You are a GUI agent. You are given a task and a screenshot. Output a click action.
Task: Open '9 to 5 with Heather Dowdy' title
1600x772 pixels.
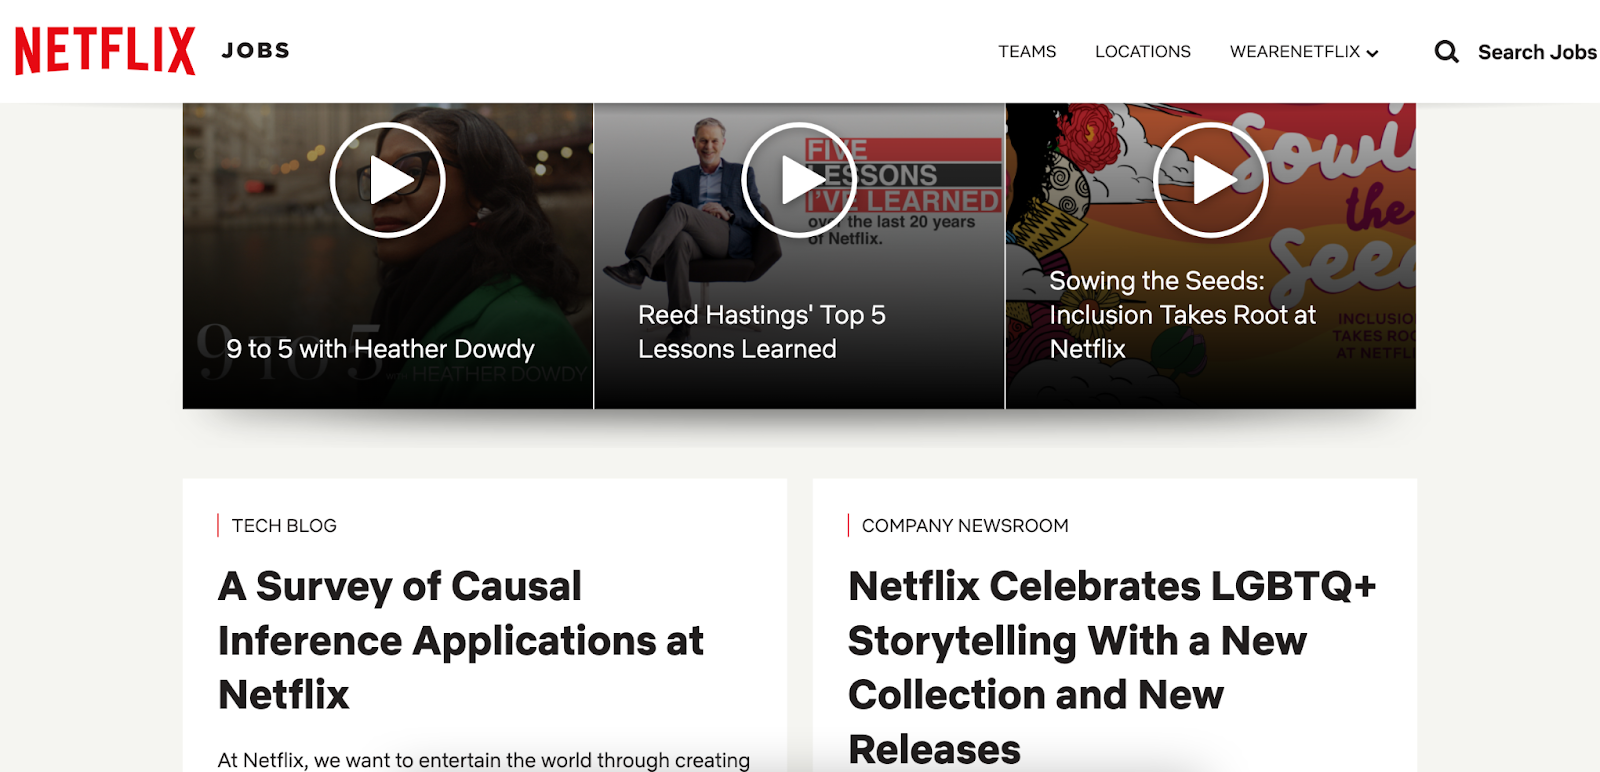tap(380, 348)
